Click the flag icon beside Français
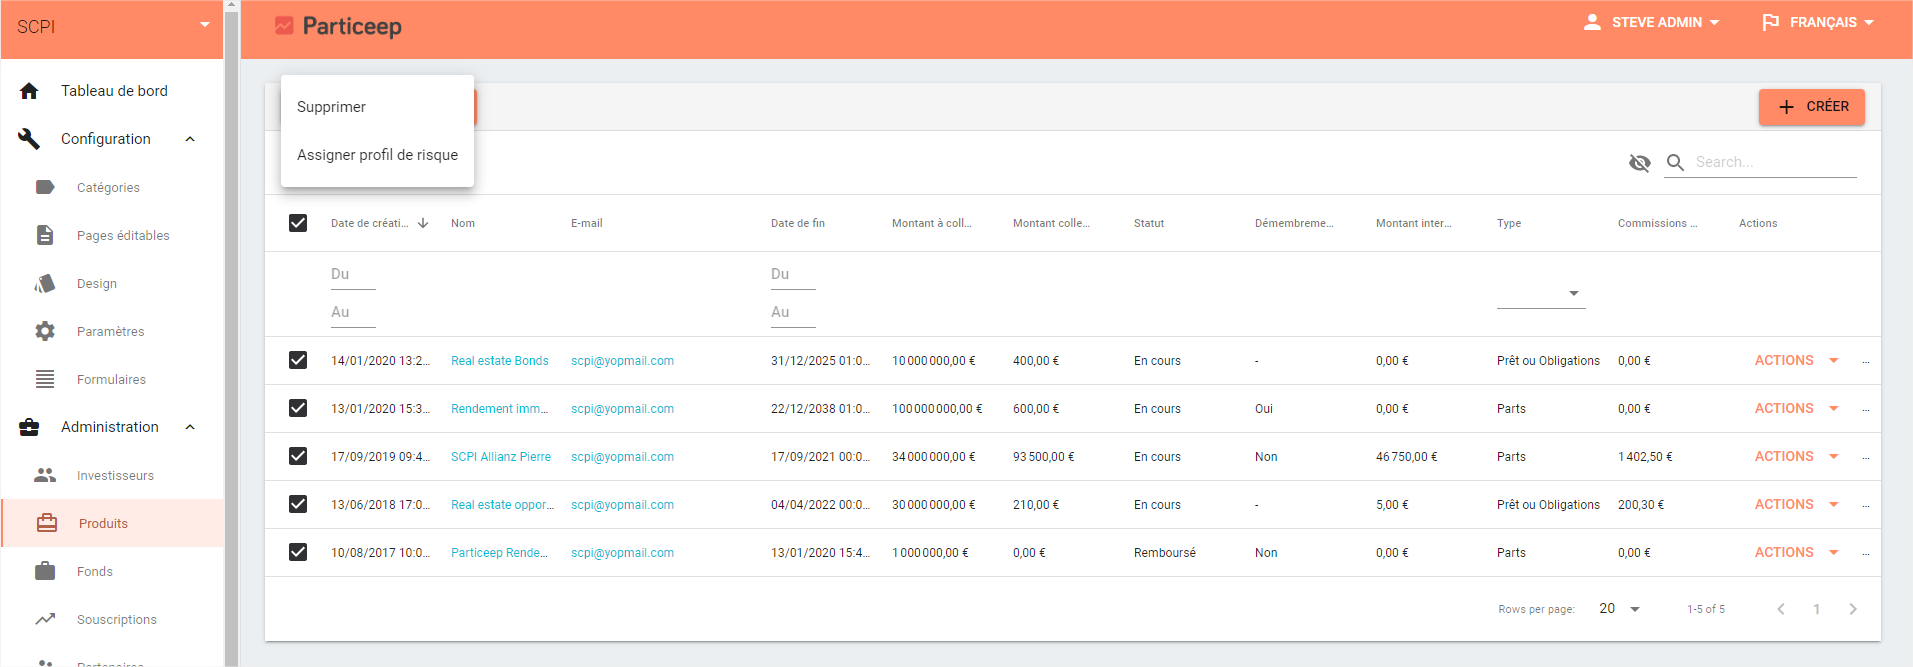The image size is (1913, 667). pos(1770,22)
